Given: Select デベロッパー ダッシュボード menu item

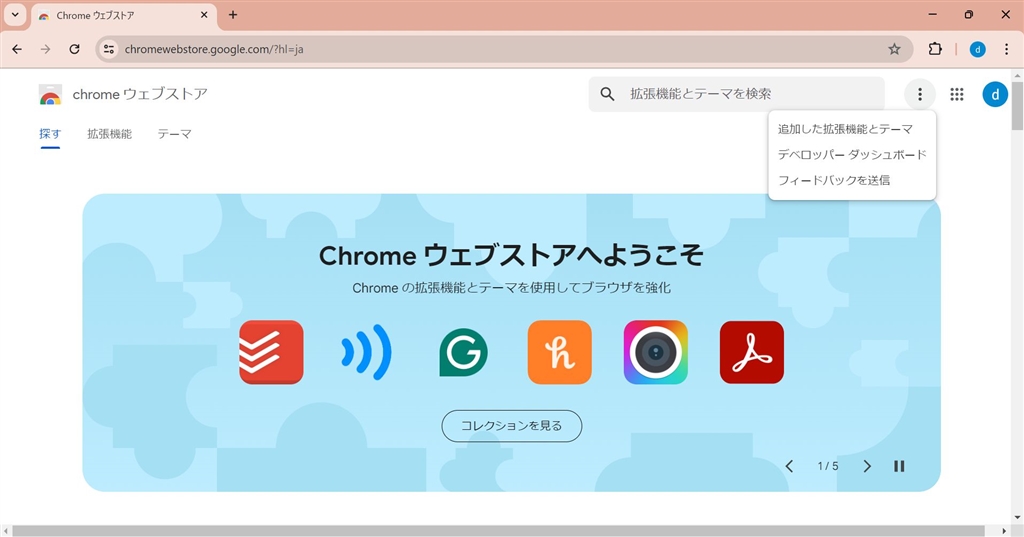Looking at the screenshot, I should [852, 155].
